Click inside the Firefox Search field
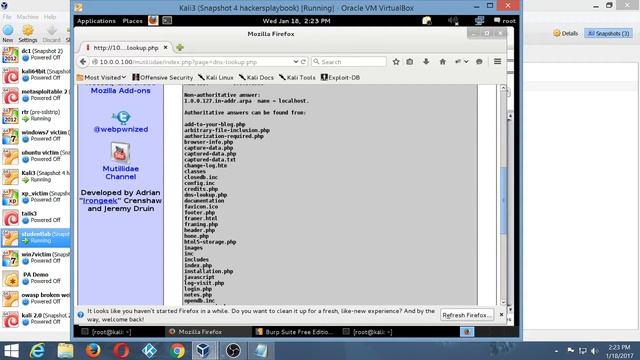640x360 pixels. 349,62
